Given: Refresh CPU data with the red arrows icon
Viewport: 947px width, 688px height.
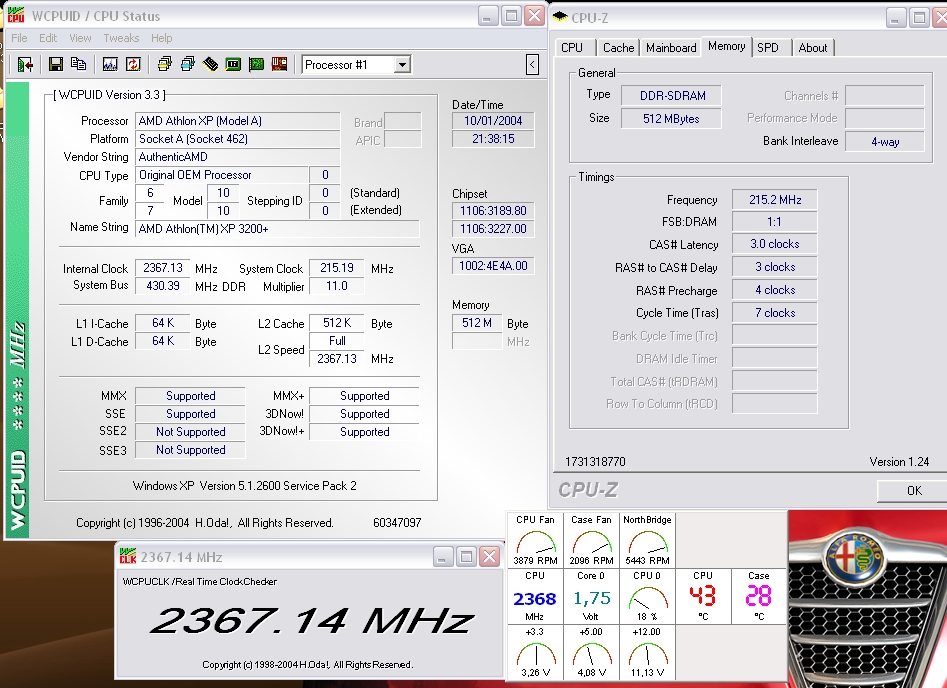Looking at the screenshot, I should click(133, 64).
